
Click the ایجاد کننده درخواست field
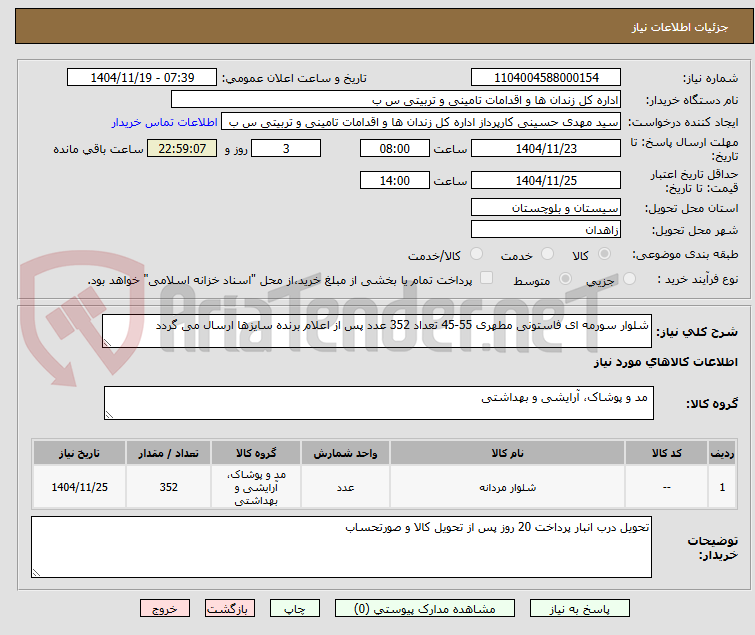tap(421, 122)
